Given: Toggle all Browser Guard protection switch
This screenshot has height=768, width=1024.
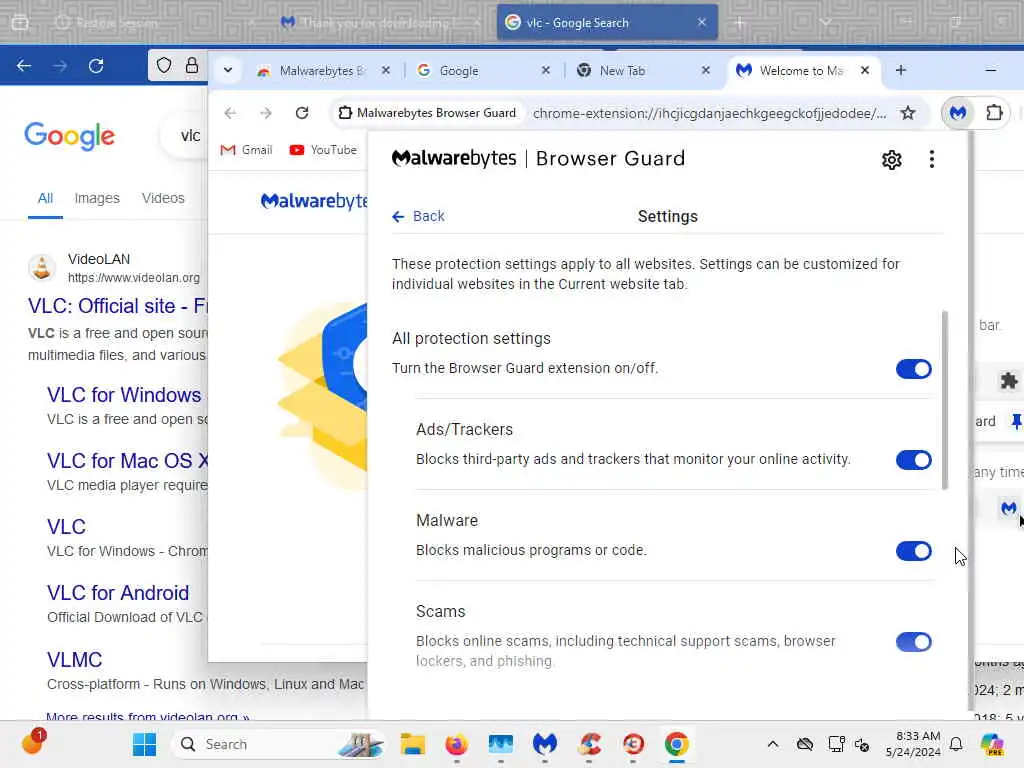Looking at the screenshot, I should point(913,369).
